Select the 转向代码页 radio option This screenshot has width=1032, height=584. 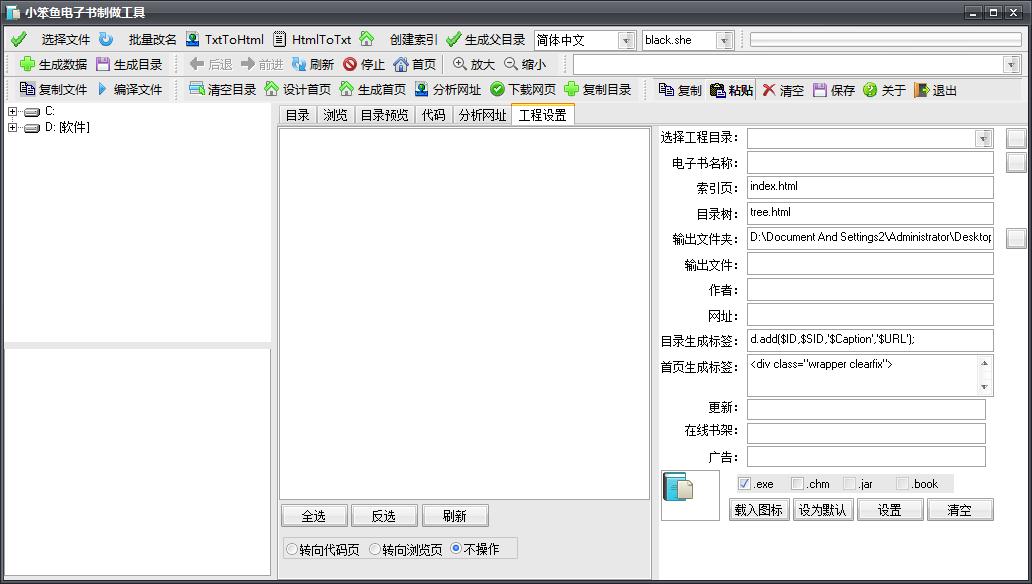pos(292,549)
